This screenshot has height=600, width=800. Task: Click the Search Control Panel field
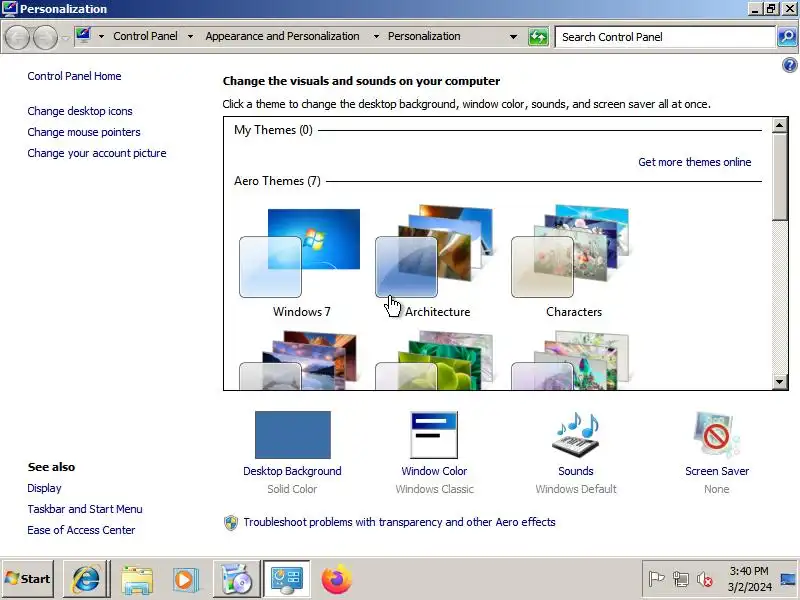(665, 37)
